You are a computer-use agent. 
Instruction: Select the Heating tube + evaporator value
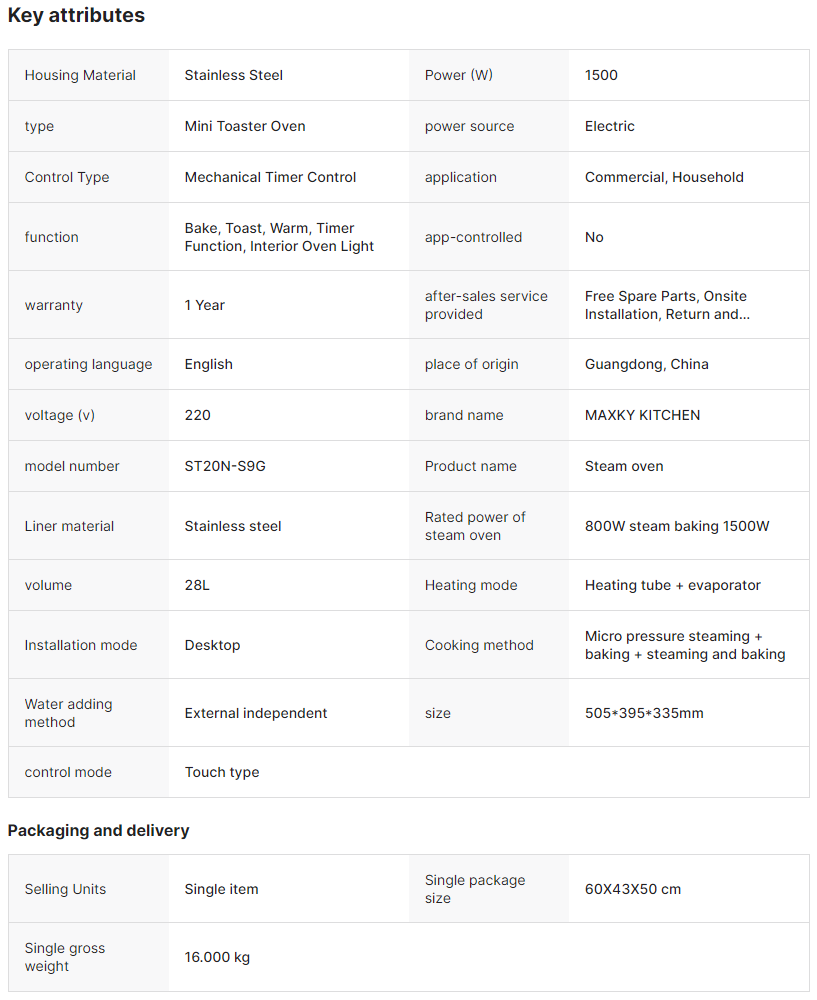click(672, 585)
